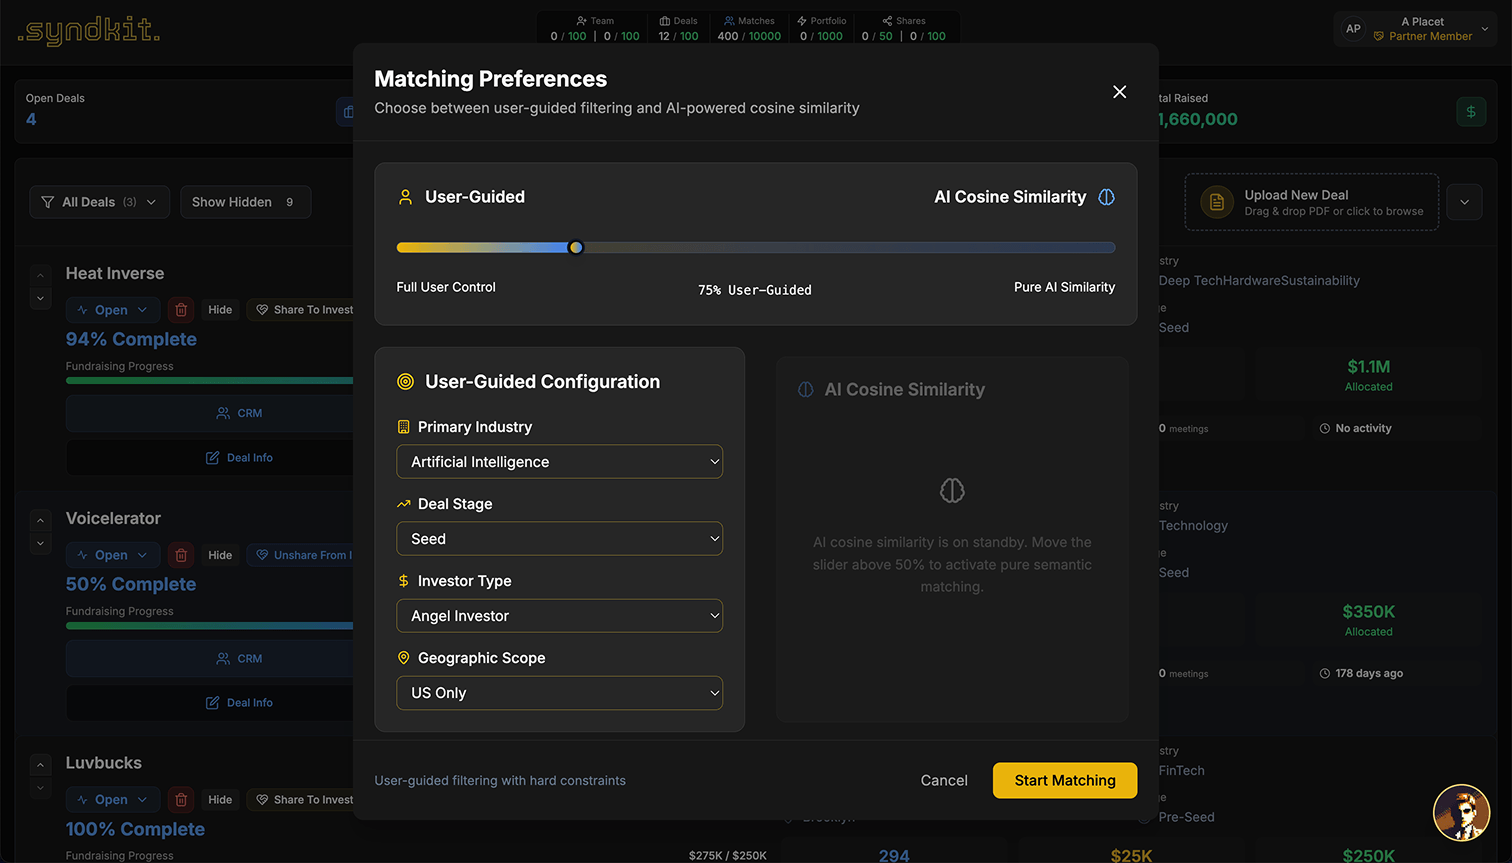This screenshot has height=863, width=1512.
Task: Click the Voicelerator deal title
Action: point(113,519)
